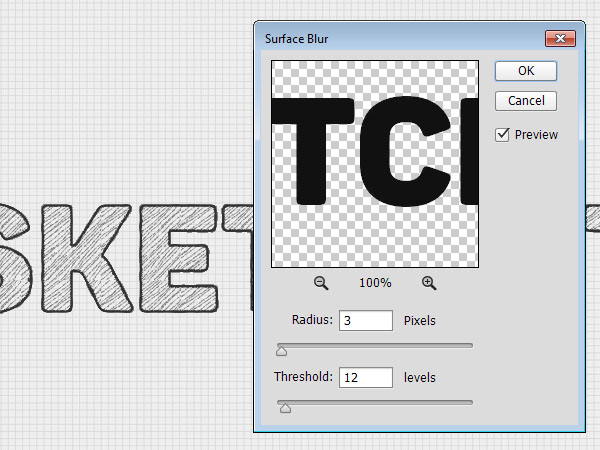Screen dimensions: 600x450
Task: Close the Surface Blur dialog
Action: point(560,39)
